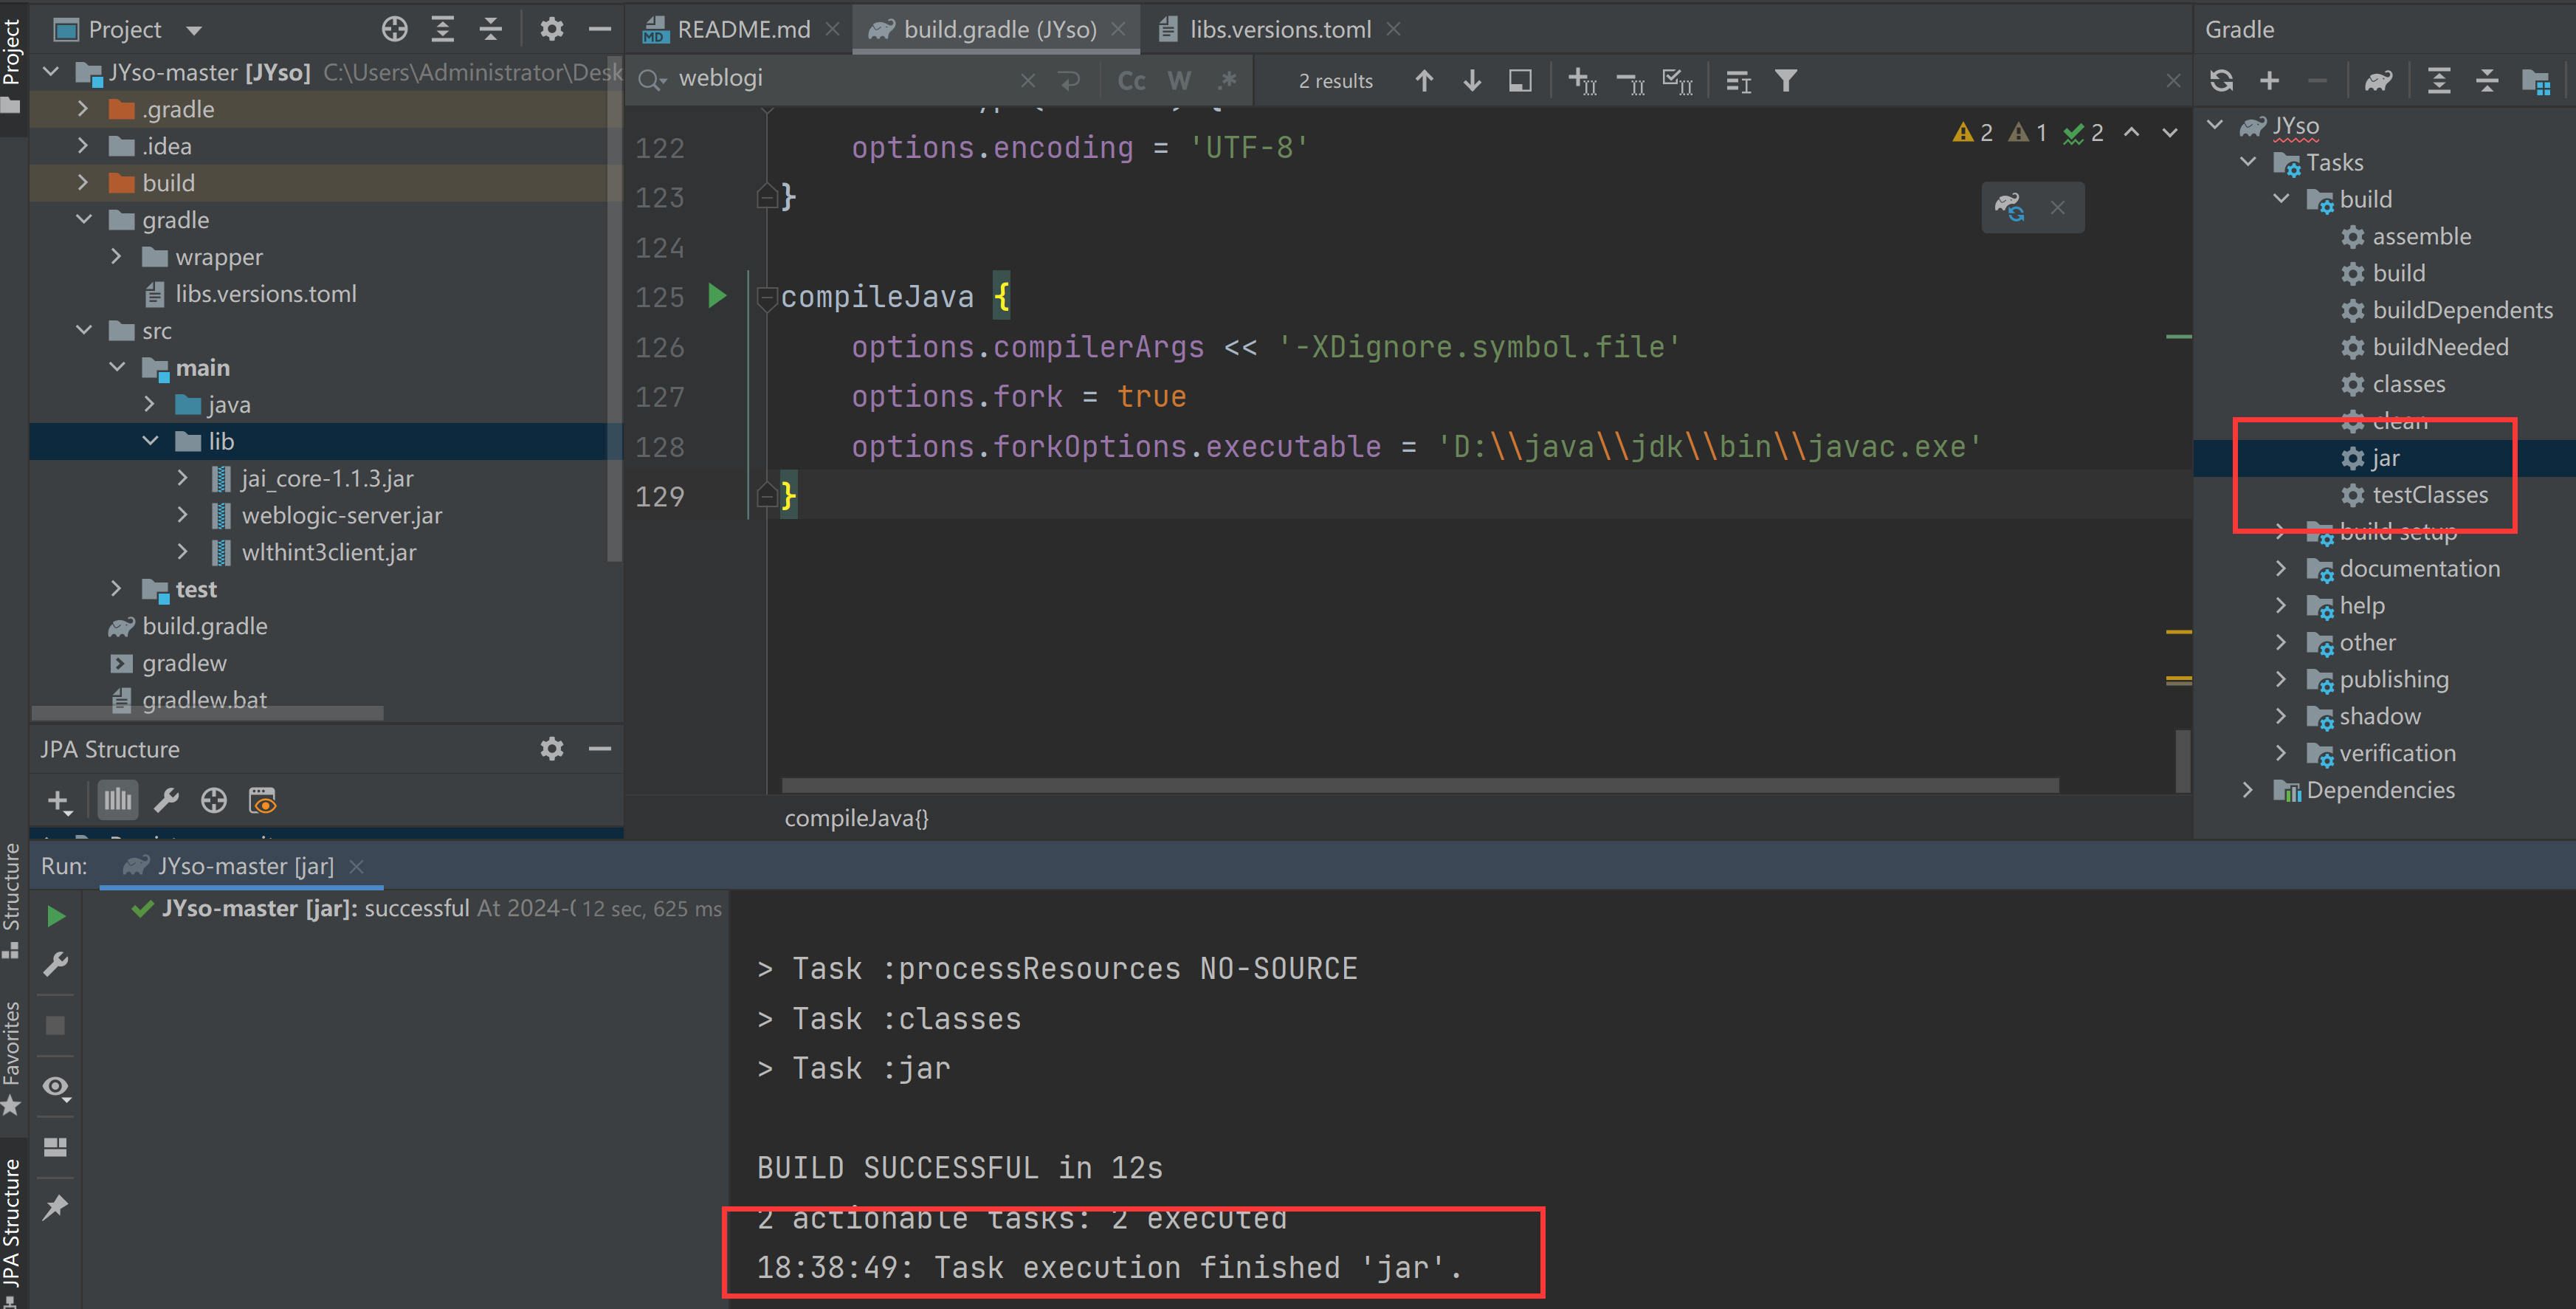The height and width of the screenshot is (1309, 2576).
Task: Collapse all in Gradle panel
Action: pyautogui.click(x=2487, y=81)
